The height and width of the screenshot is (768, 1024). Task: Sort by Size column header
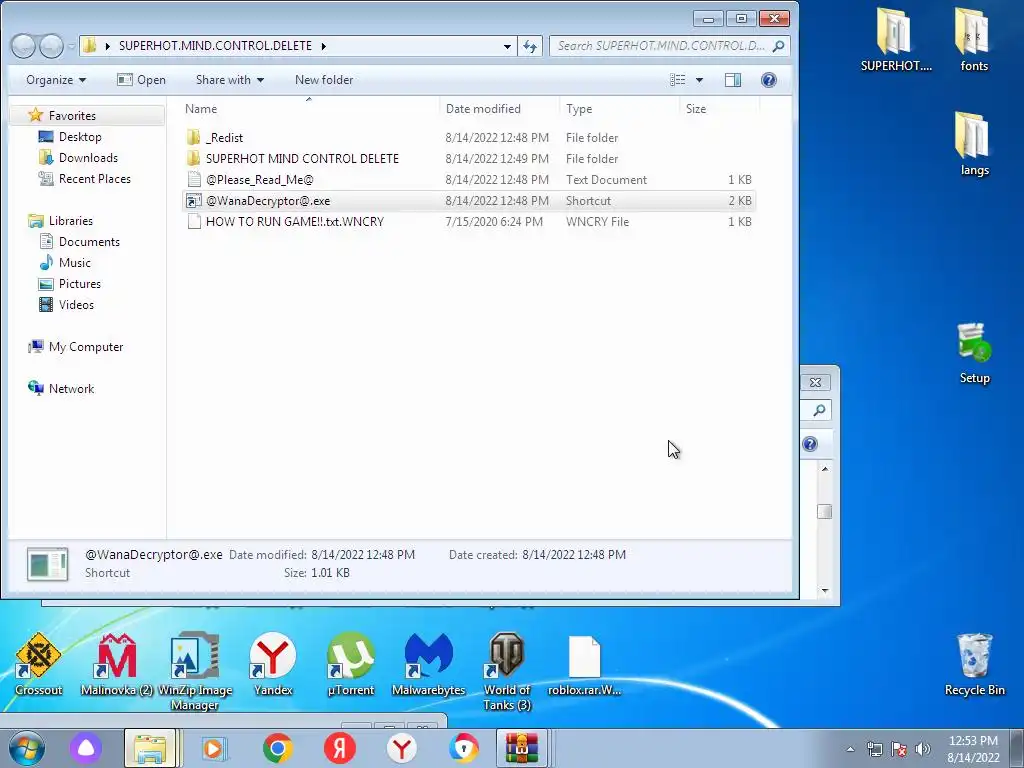pyautogui.click(x=719, y=109)
